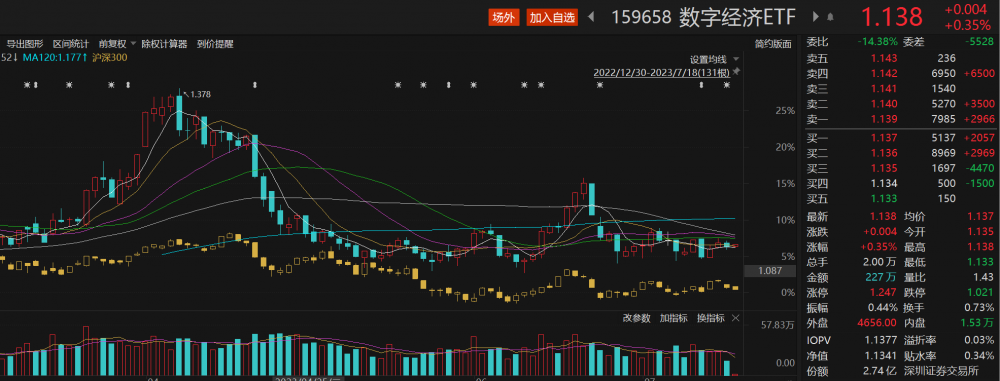This screenshot has height=381, width=1000.
Task: Open 除权计算器 ex-rights calculator
Action: [x=165, y=44]
